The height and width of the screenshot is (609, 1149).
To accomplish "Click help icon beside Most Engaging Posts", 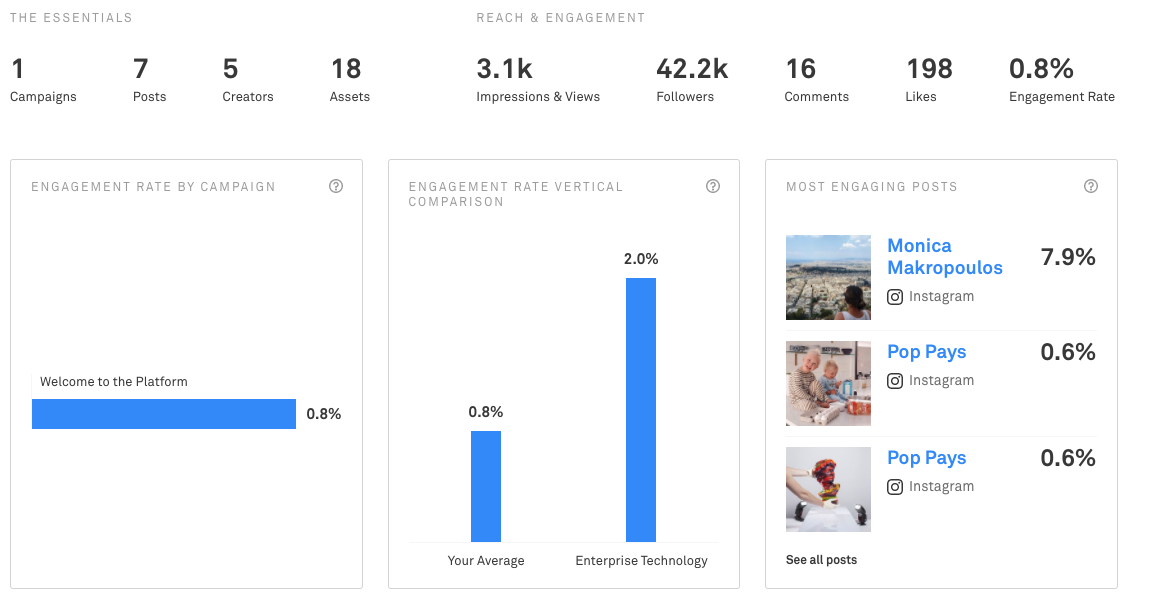I will tap(1091, 186).
